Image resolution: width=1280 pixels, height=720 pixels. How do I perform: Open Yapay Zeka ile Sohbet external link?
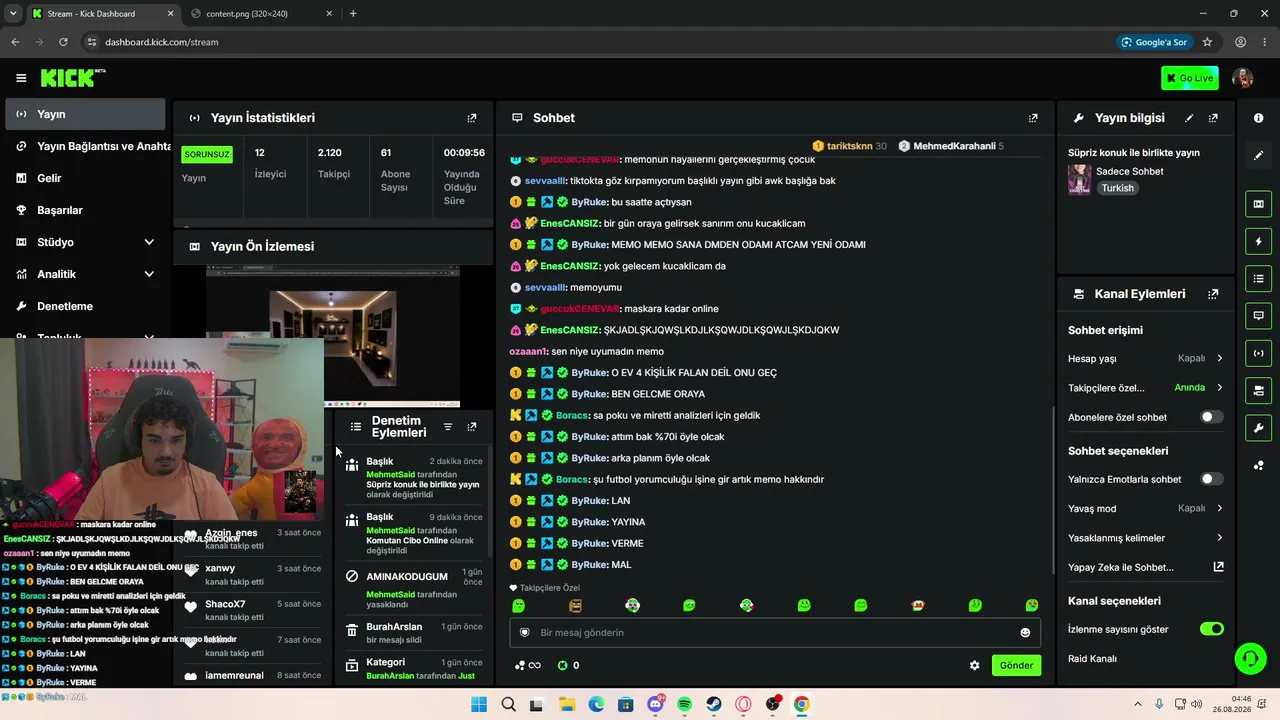(1218, 567)
